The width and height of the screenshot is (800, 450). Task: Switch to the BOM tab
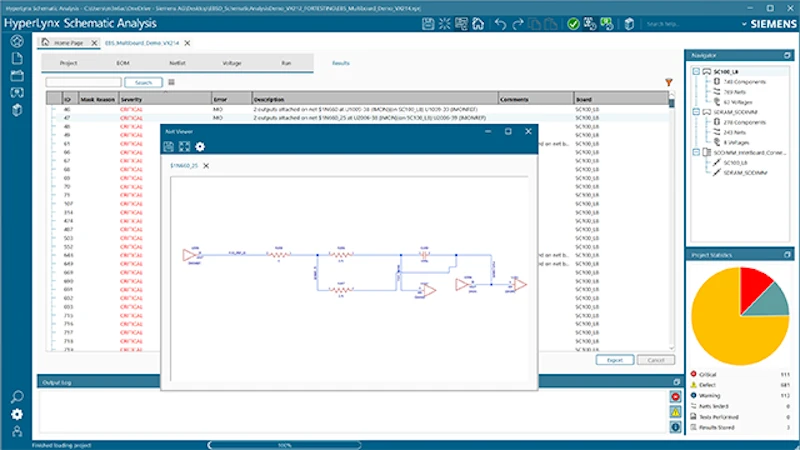(x=123, y=63)
